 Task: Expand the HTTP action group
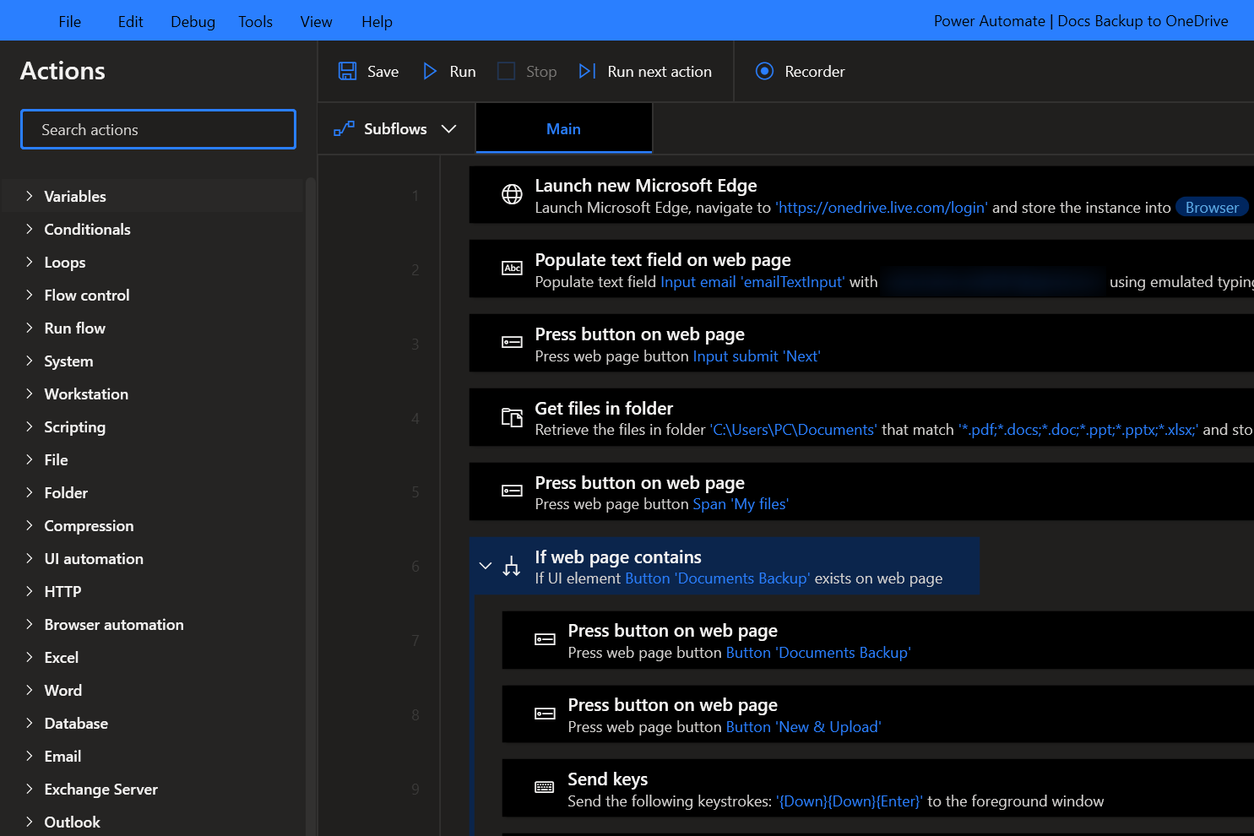29,592
